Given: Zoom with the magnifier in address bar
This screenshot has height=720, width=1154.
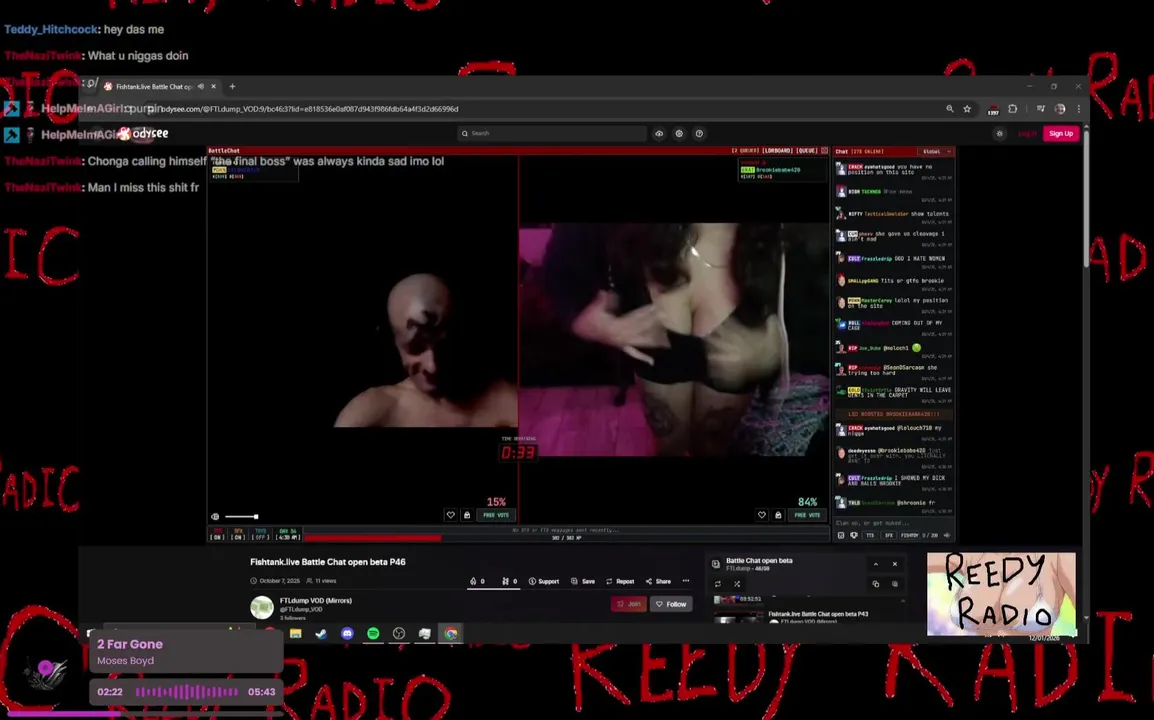Looking at the screenshot, I should [x=950, y=109].
